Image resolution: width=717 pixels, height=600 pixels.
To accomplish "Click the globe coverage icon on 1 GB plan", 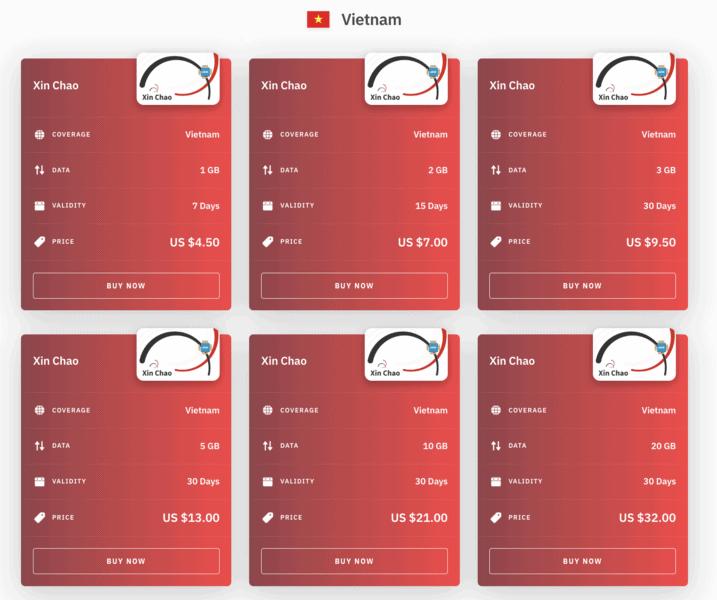I will 40,134.
